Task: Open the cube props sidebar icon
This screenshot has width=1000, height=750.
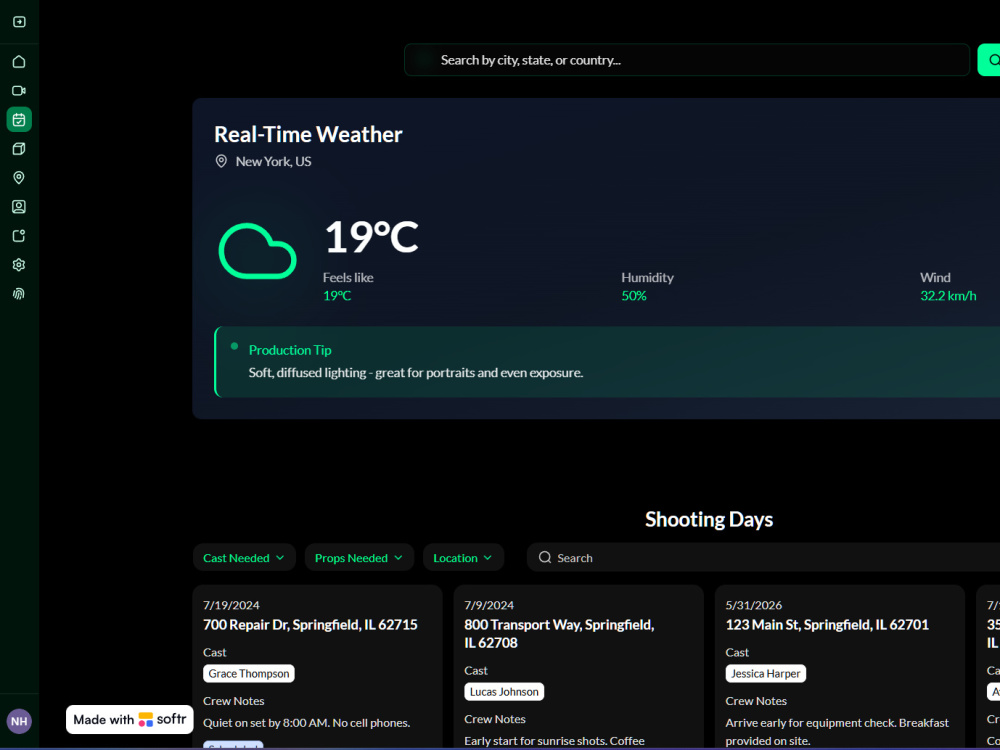Action: click(19, 149)
